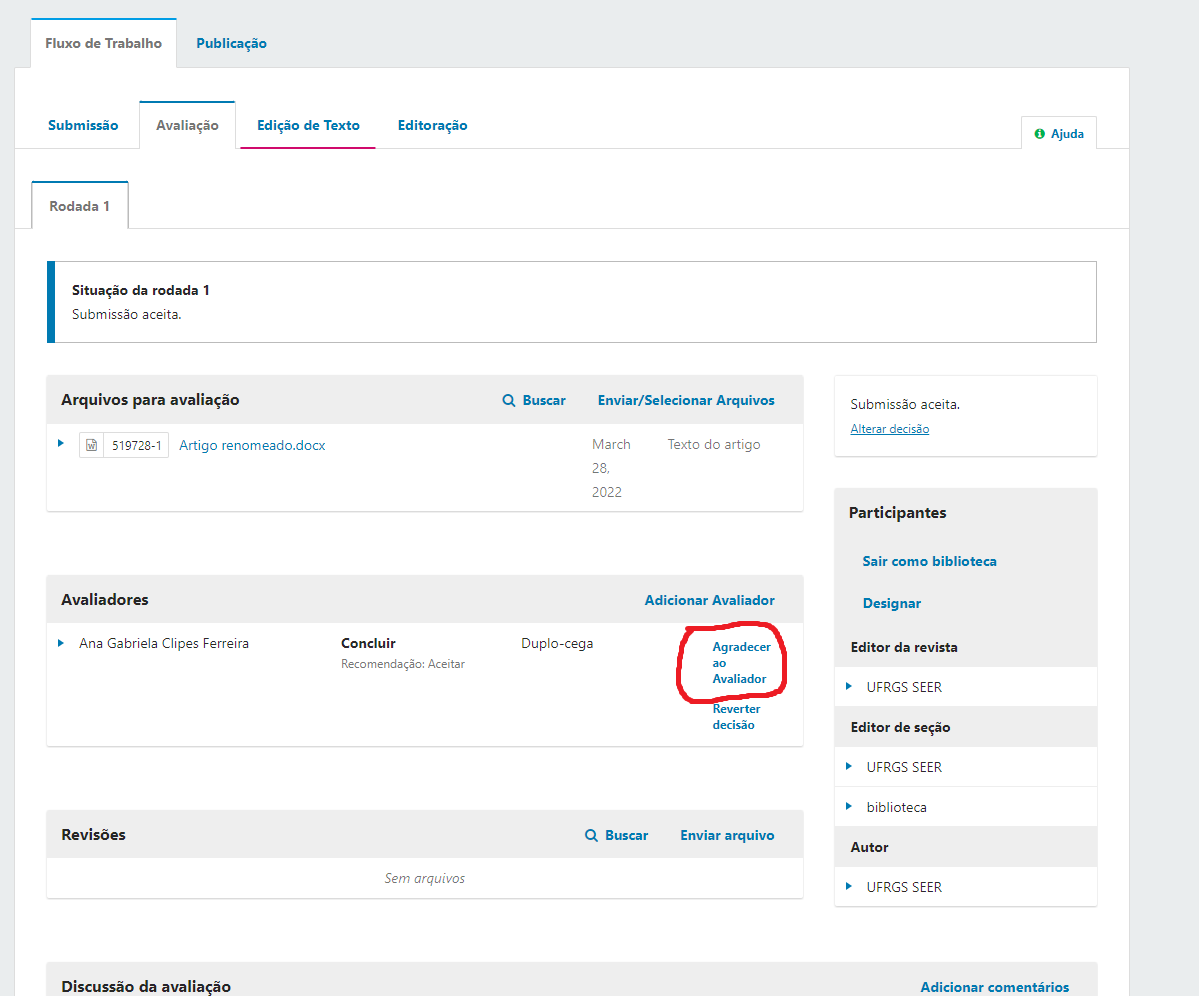1199x996 pixels.
Task: Click the green Ajuda info icon
Action: coord(1039,134)
